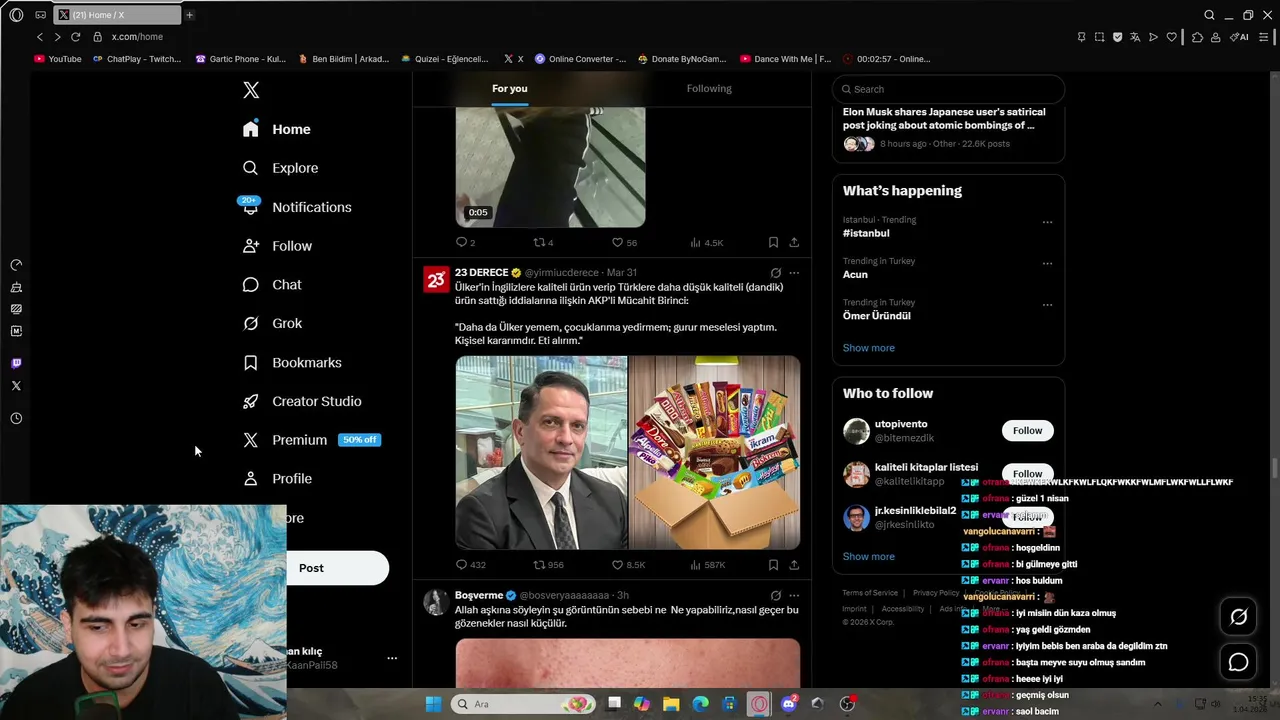Open more options on the 23 DERECE post

click(x=794, y=273)
